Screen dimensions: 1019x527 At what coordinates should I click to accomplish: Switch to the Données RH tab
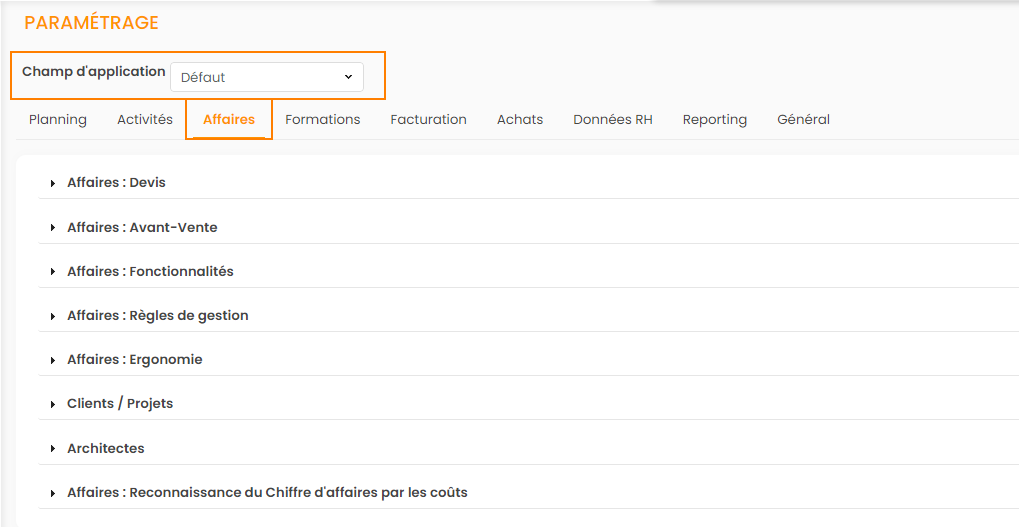[x=612, y=119]
